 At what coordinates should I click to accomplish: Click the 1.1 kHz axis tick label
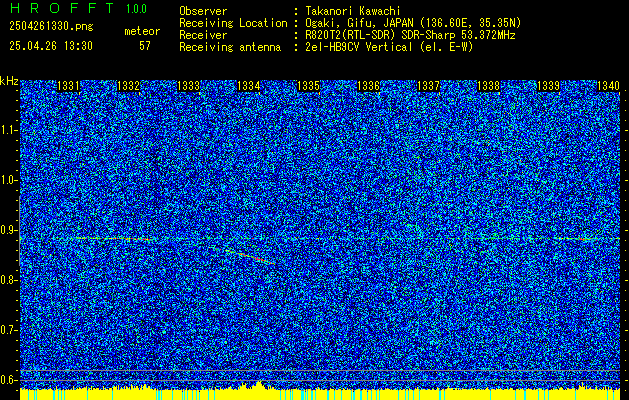pyautogui.click(x=8, y=130)
